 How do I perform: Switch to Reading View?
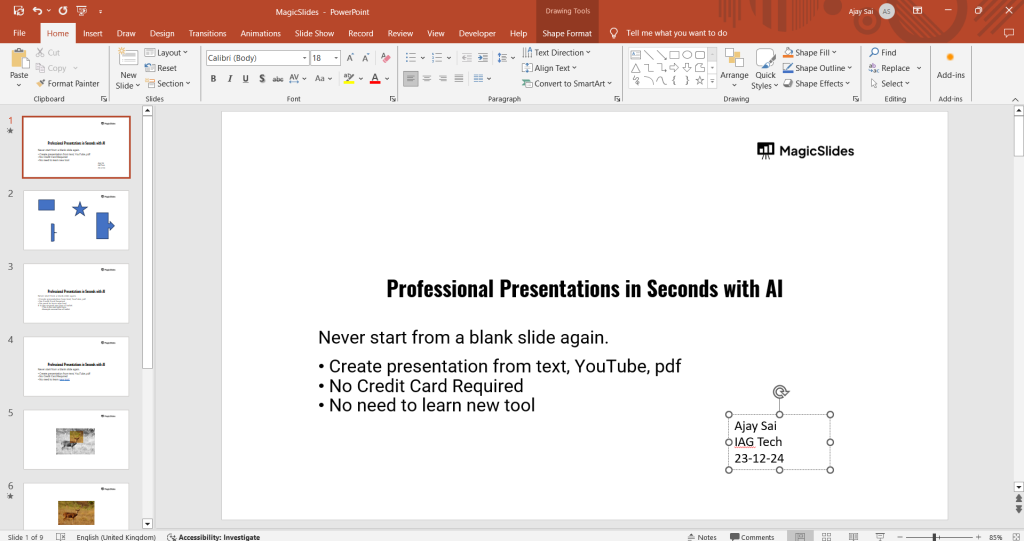(x=853, y=536)
